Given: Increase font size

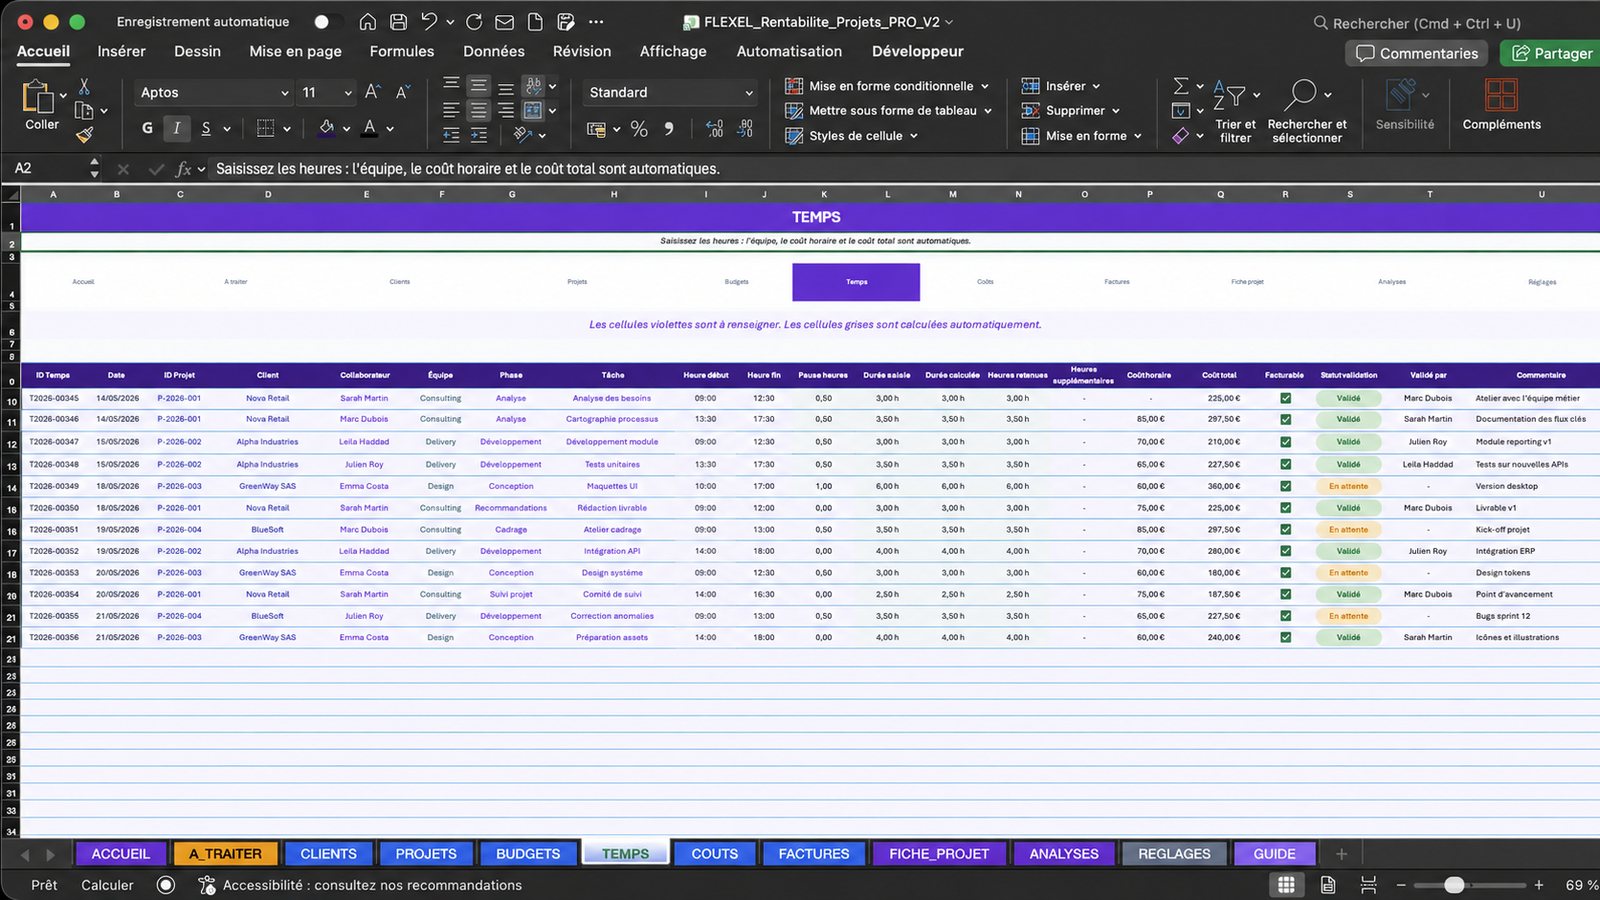Looking at the screenshot, I should [372, 92].
